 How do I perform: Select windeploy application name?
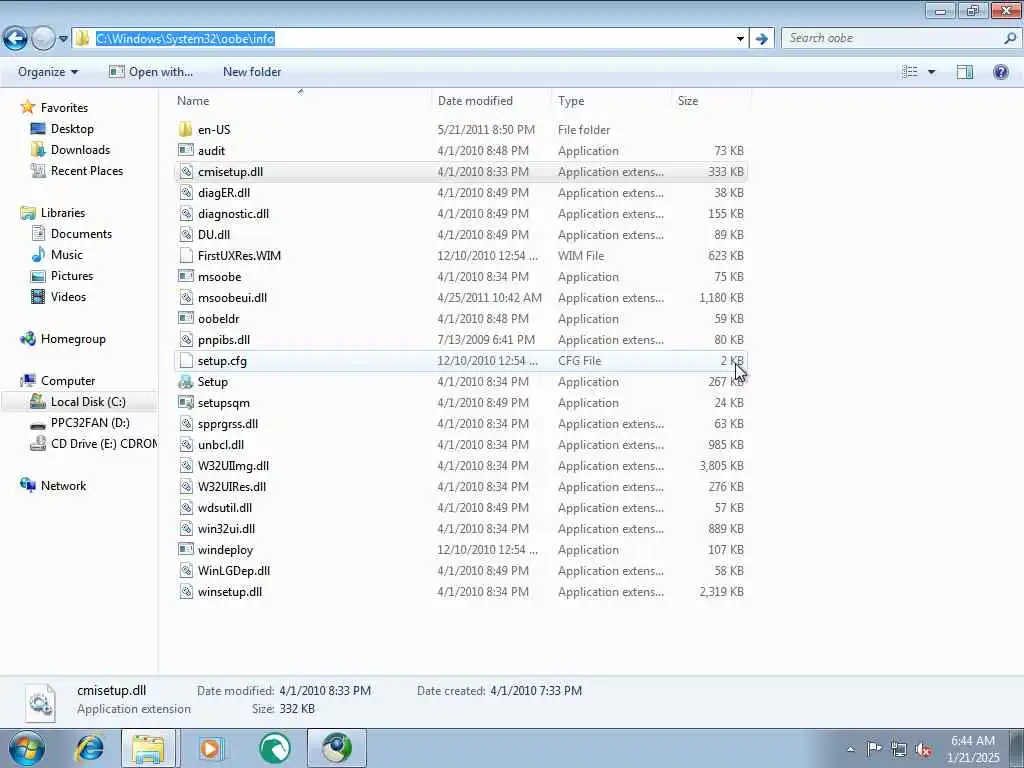pos(225,550)
